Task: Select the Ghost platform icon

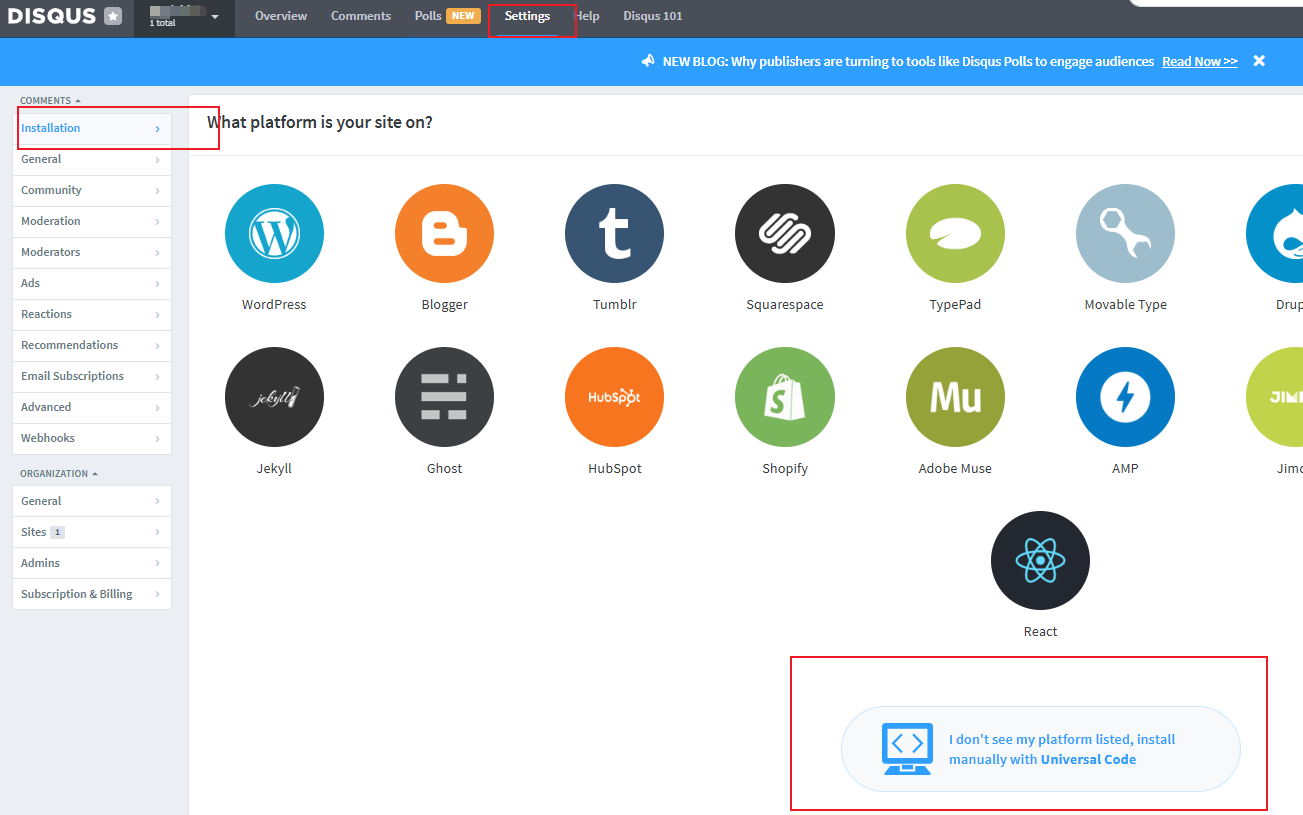Action: 444,397
